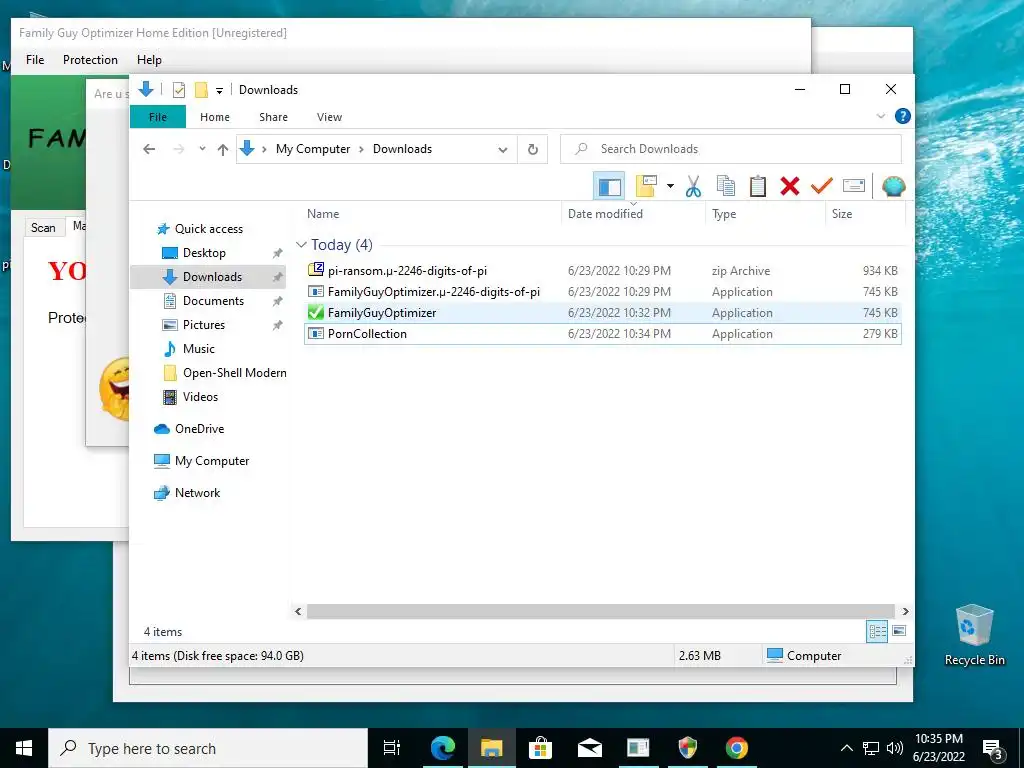Select Desktop in navigation pane
1024x768 pixels.
tap(204, 253)
